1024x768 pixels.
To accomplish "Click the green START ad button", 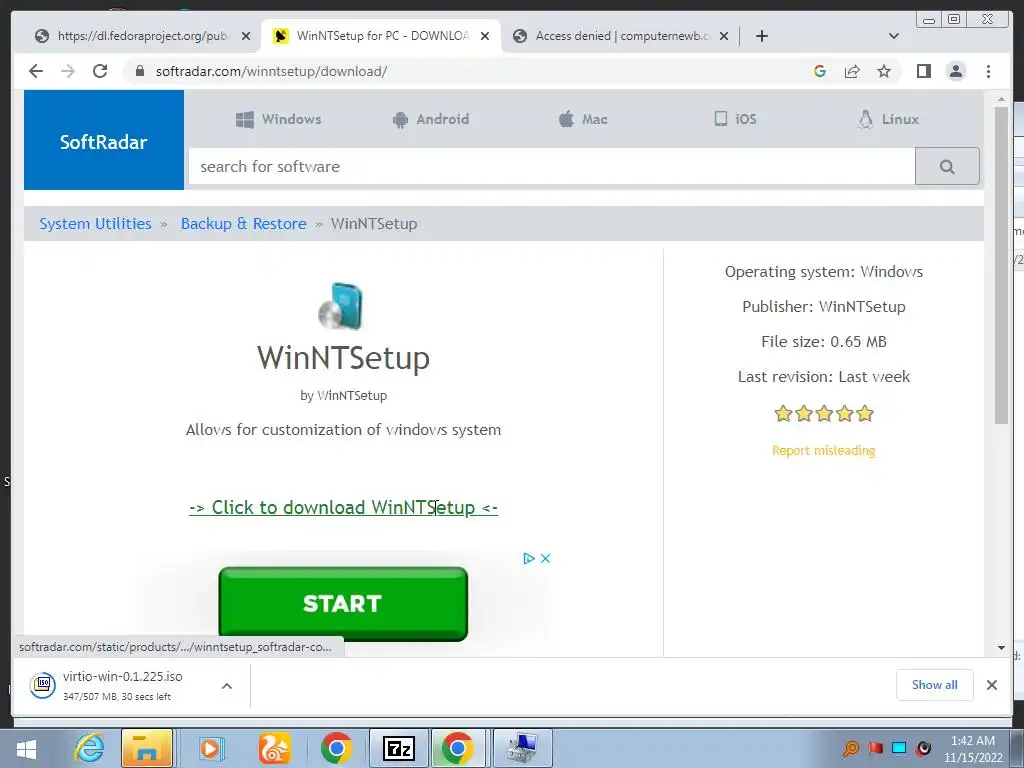I will point(343,603).
